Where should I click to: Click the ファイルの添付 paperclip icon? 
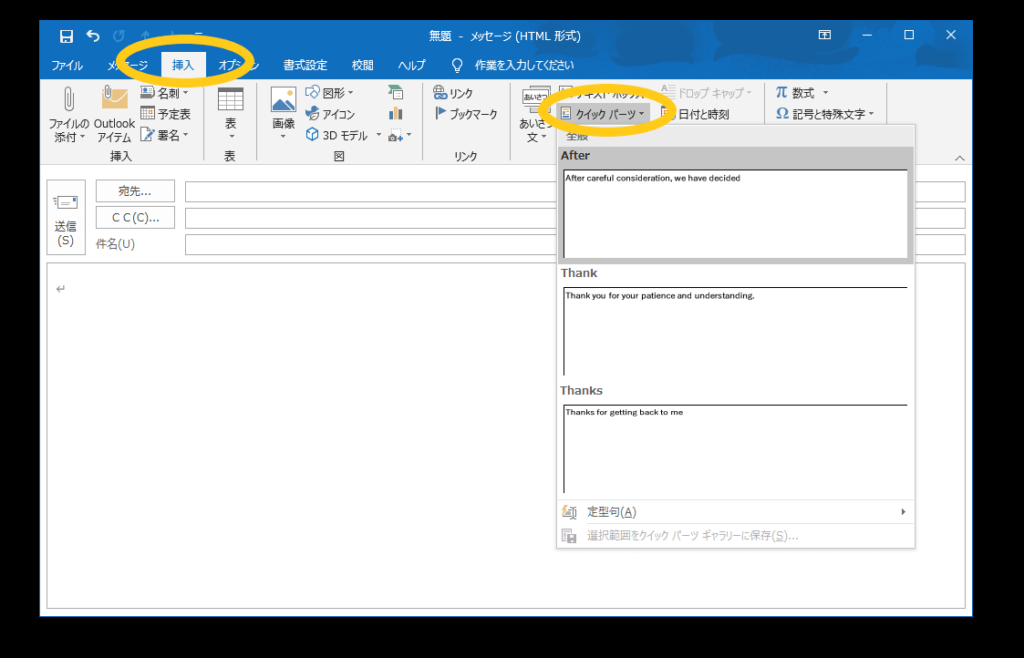pyautogui.click(x=69, y=101)
